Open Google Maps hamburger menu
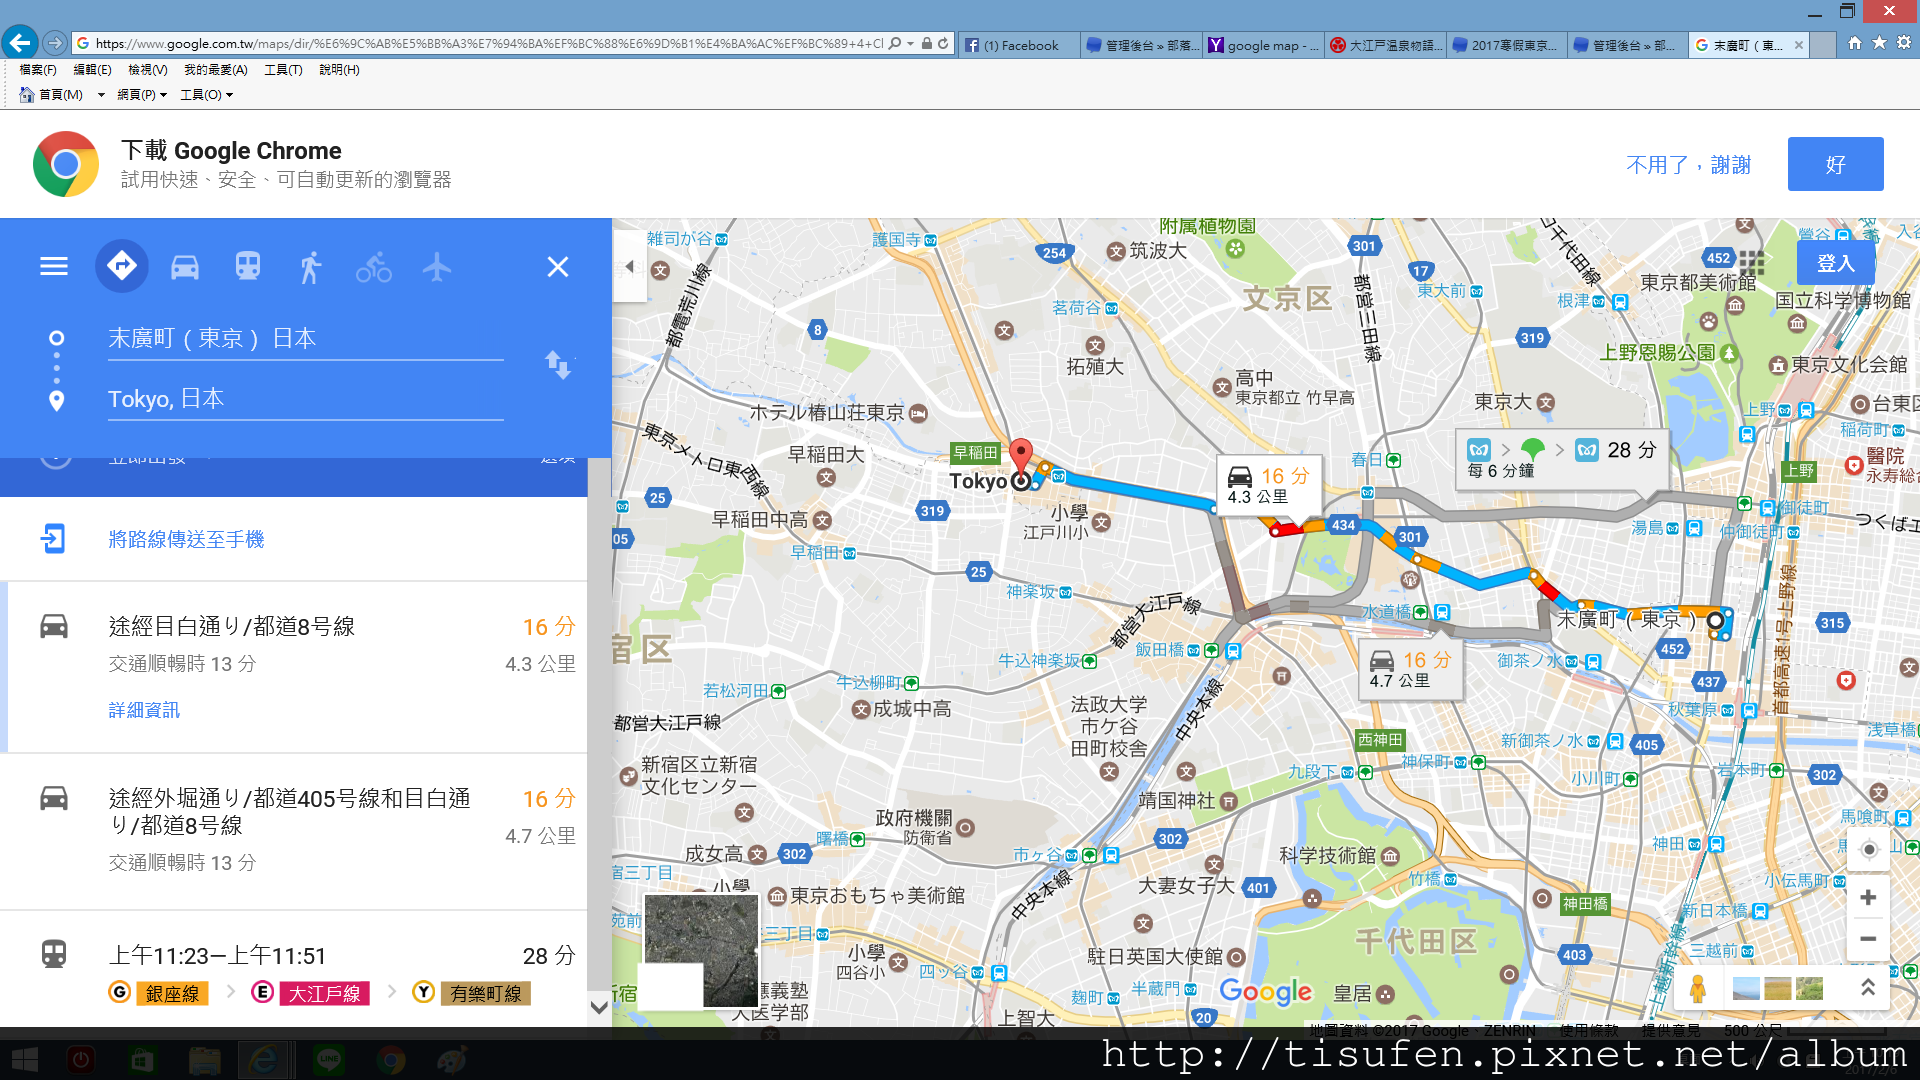This screenshot has height=1080, width=1920. coord(54,267)
